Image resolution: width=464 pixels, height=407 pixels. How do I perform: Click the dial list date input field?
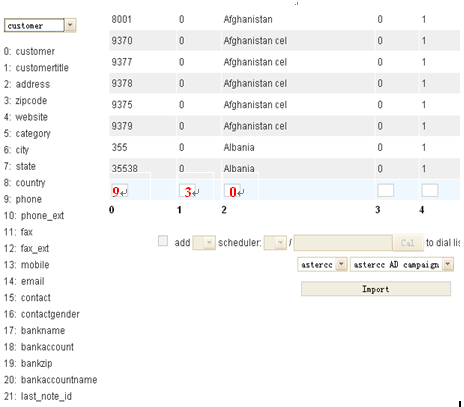point(343,243)
